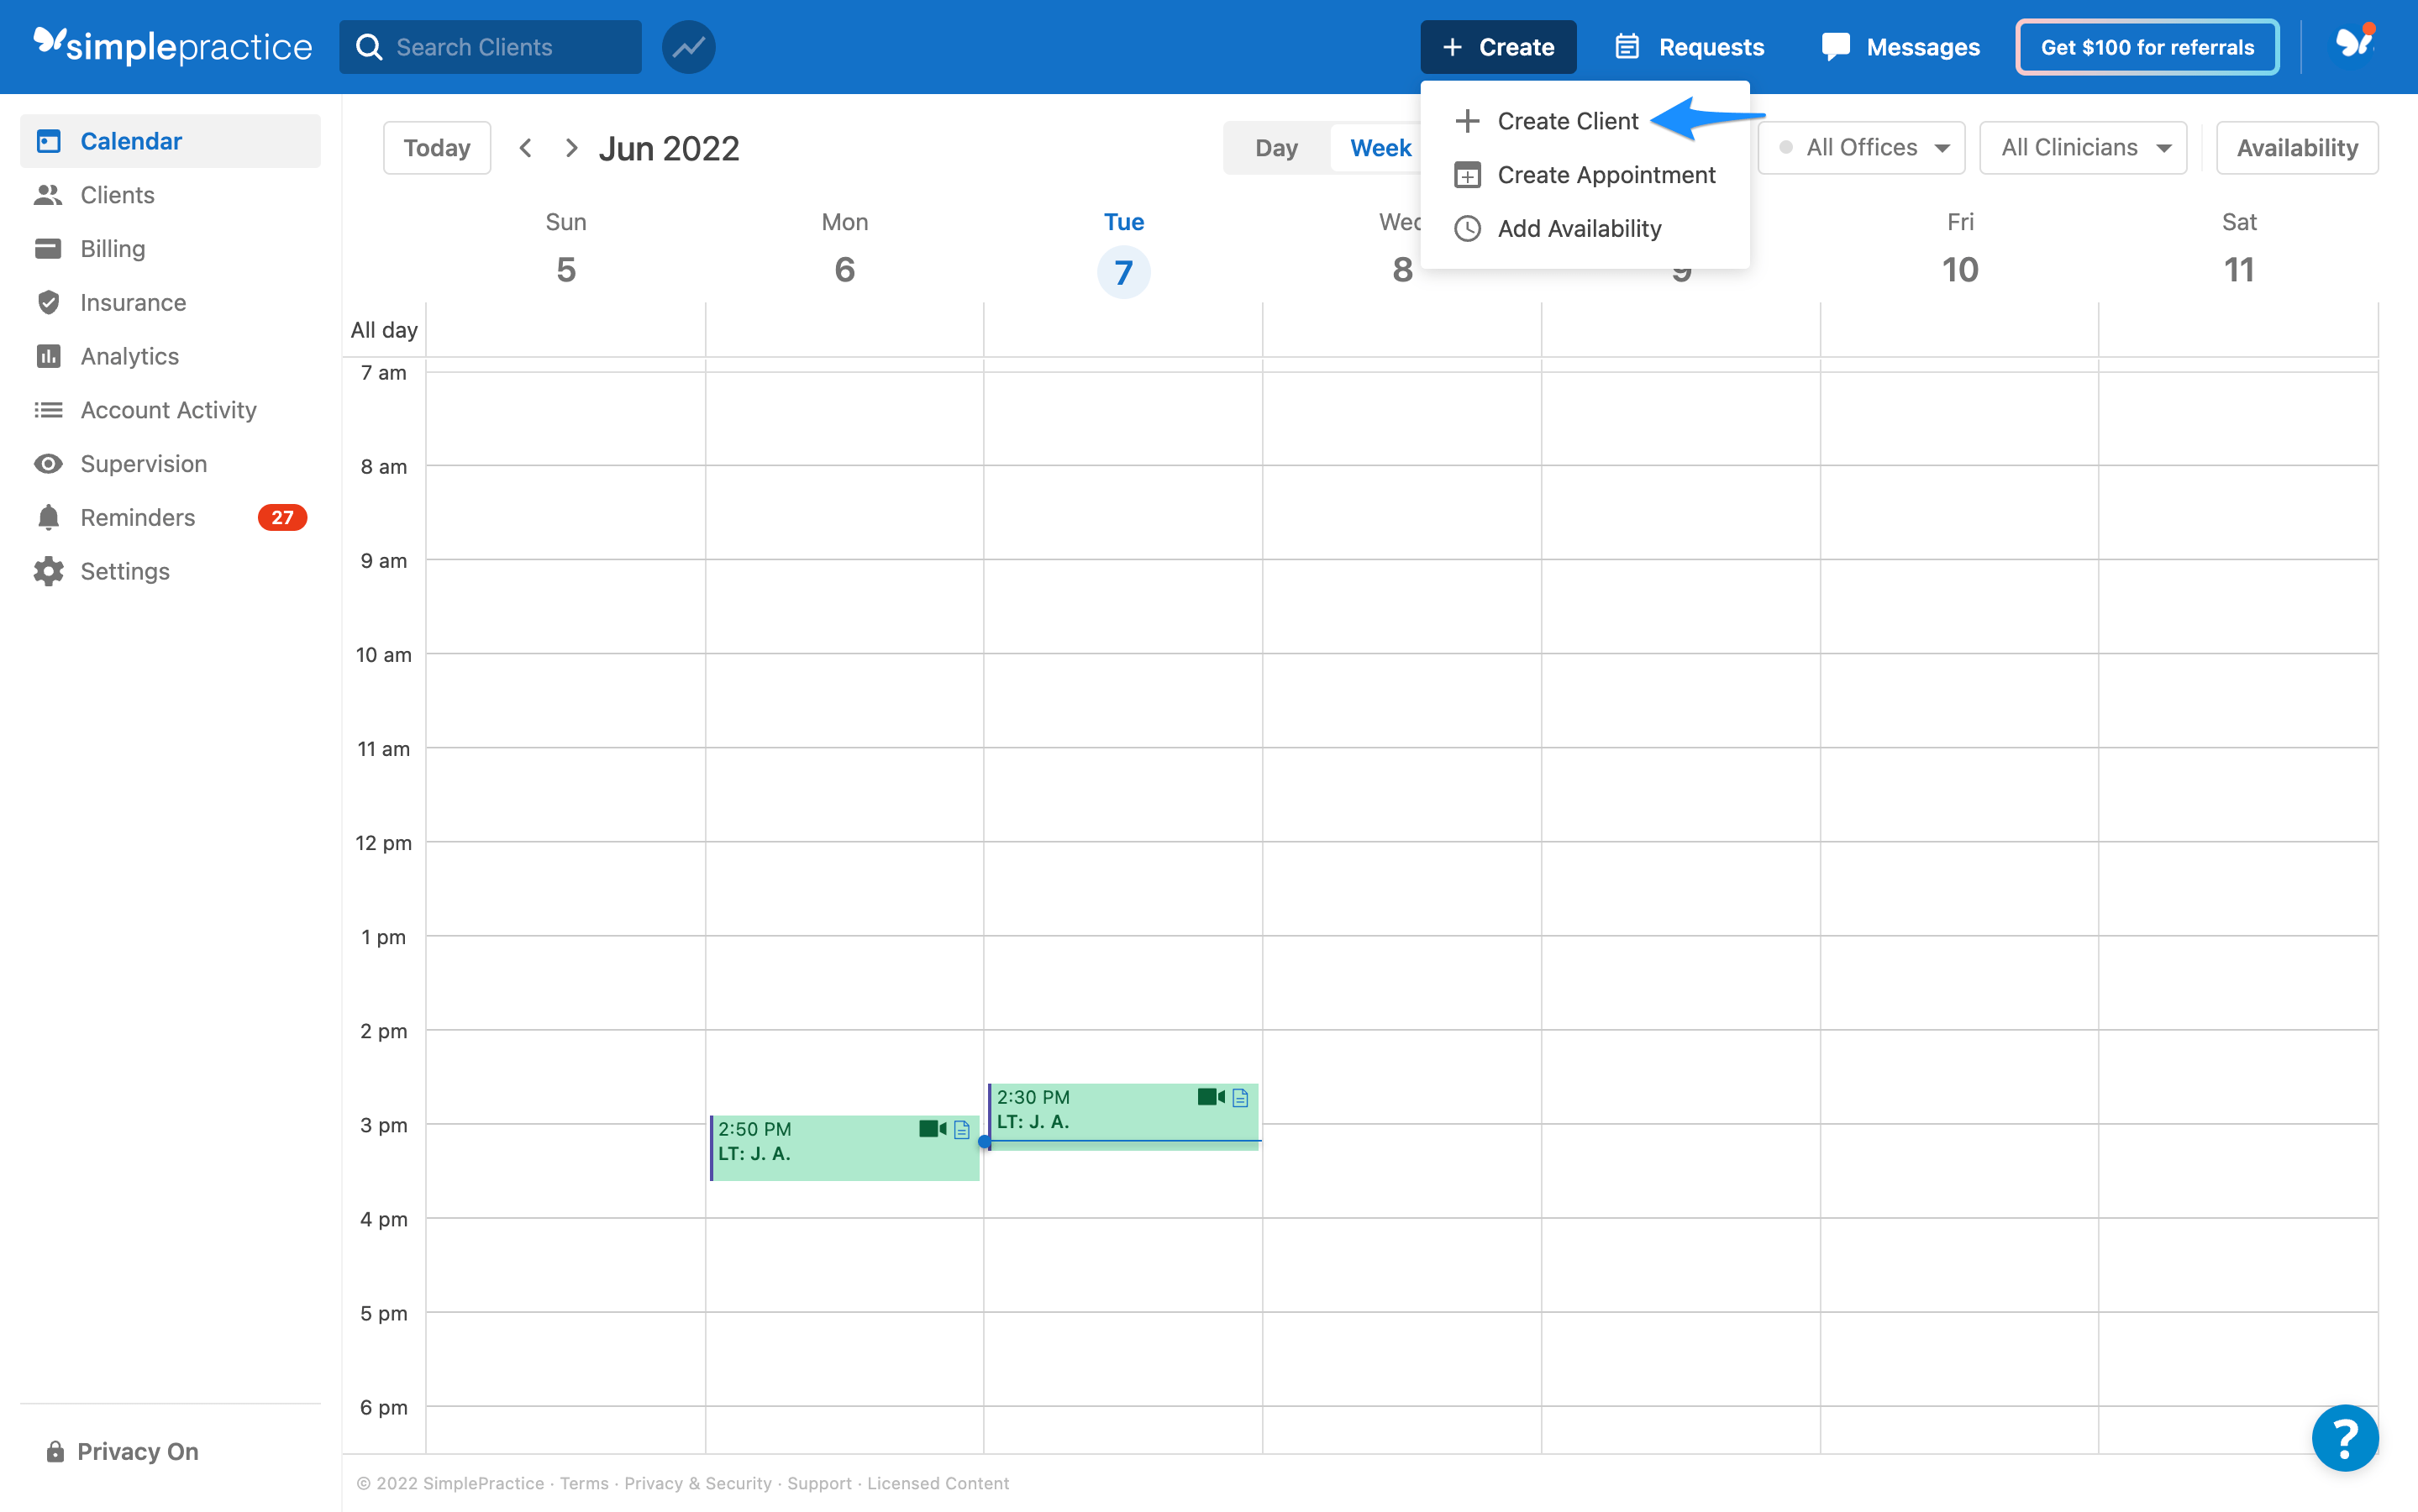
Task: Choose Add Availability from menu
Action: click(x=1578, y=229)
